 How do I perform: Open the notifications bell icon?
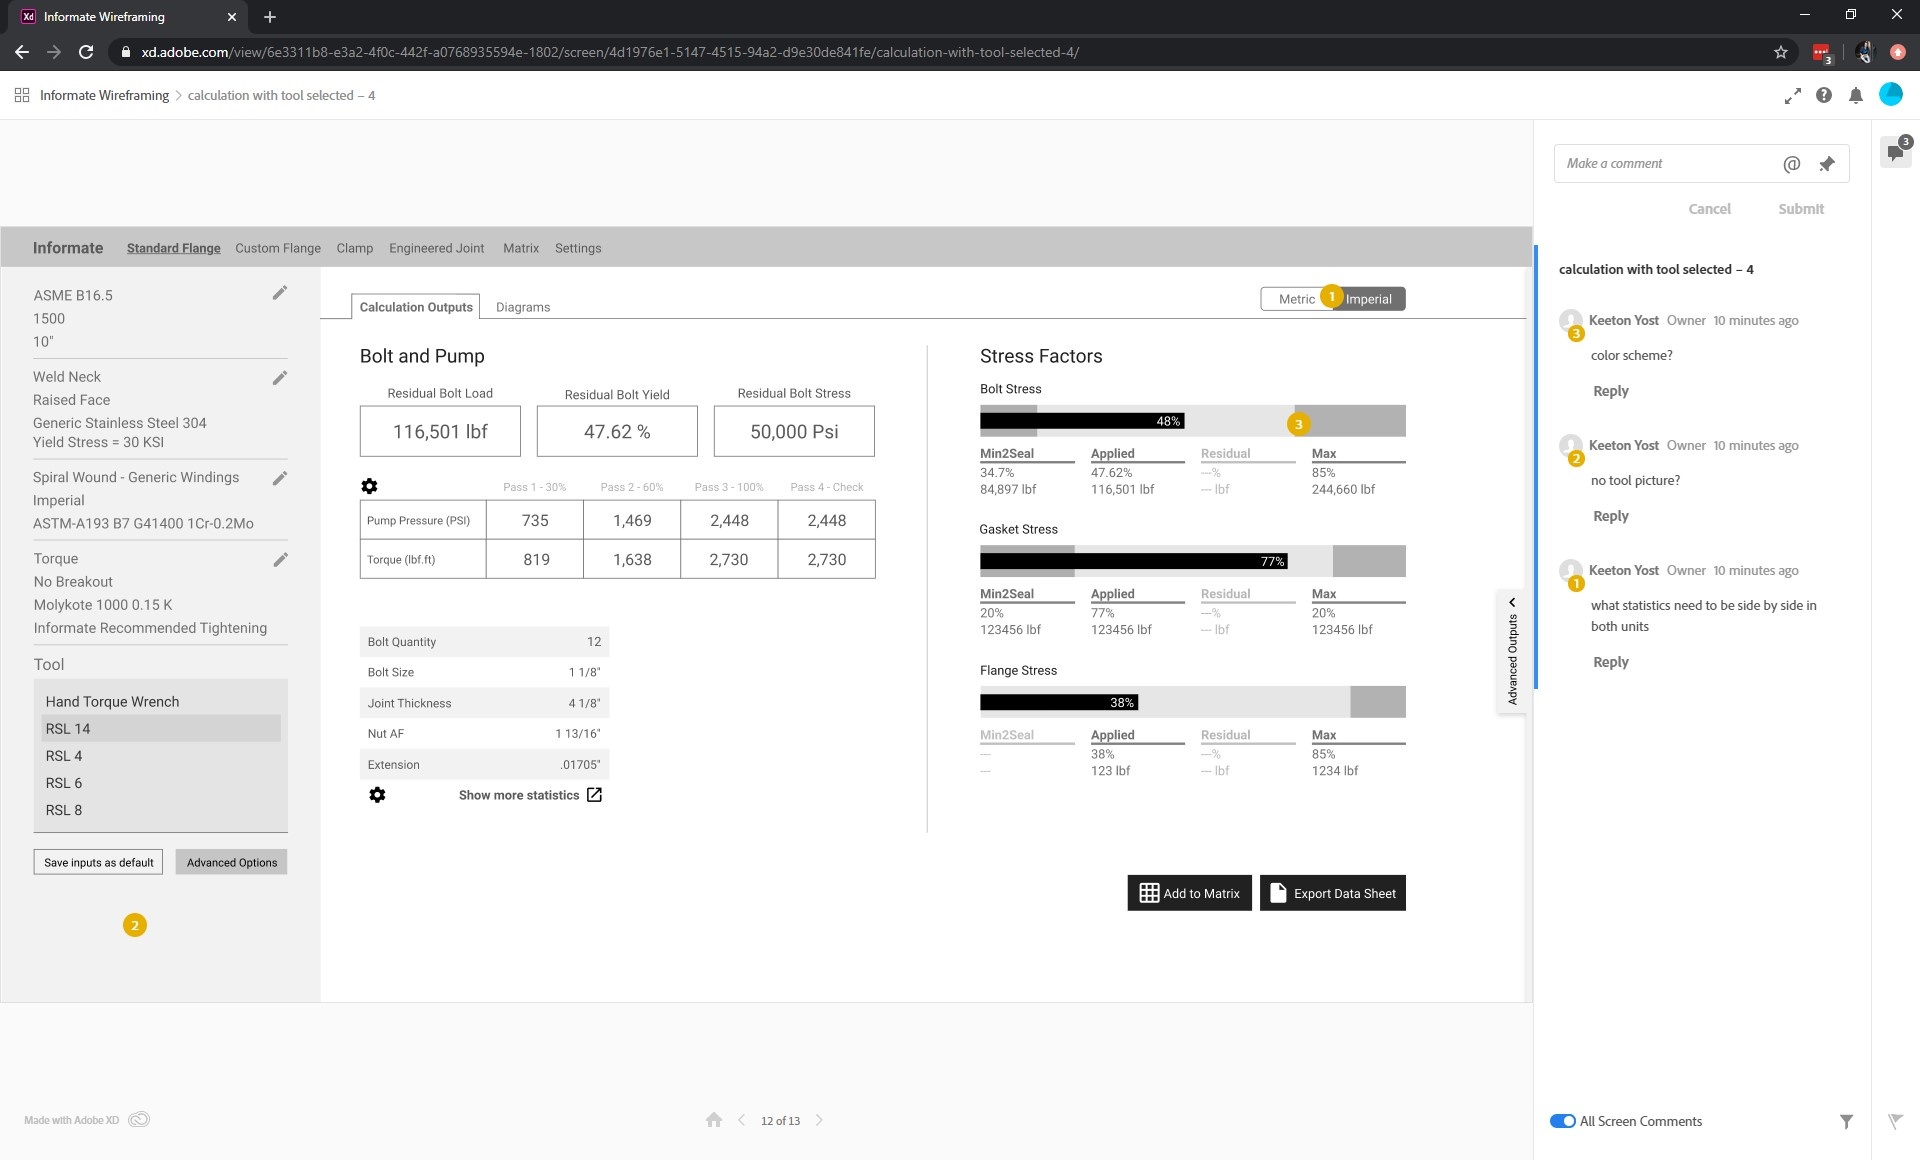tap(1856, 96)
